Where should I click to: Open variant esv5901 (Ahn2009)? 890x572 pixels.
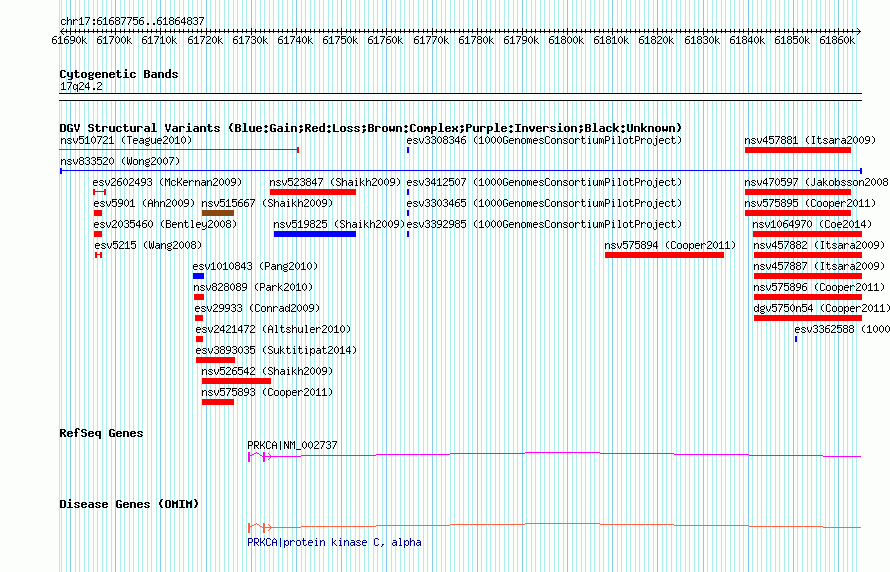[x=144, y=203]
